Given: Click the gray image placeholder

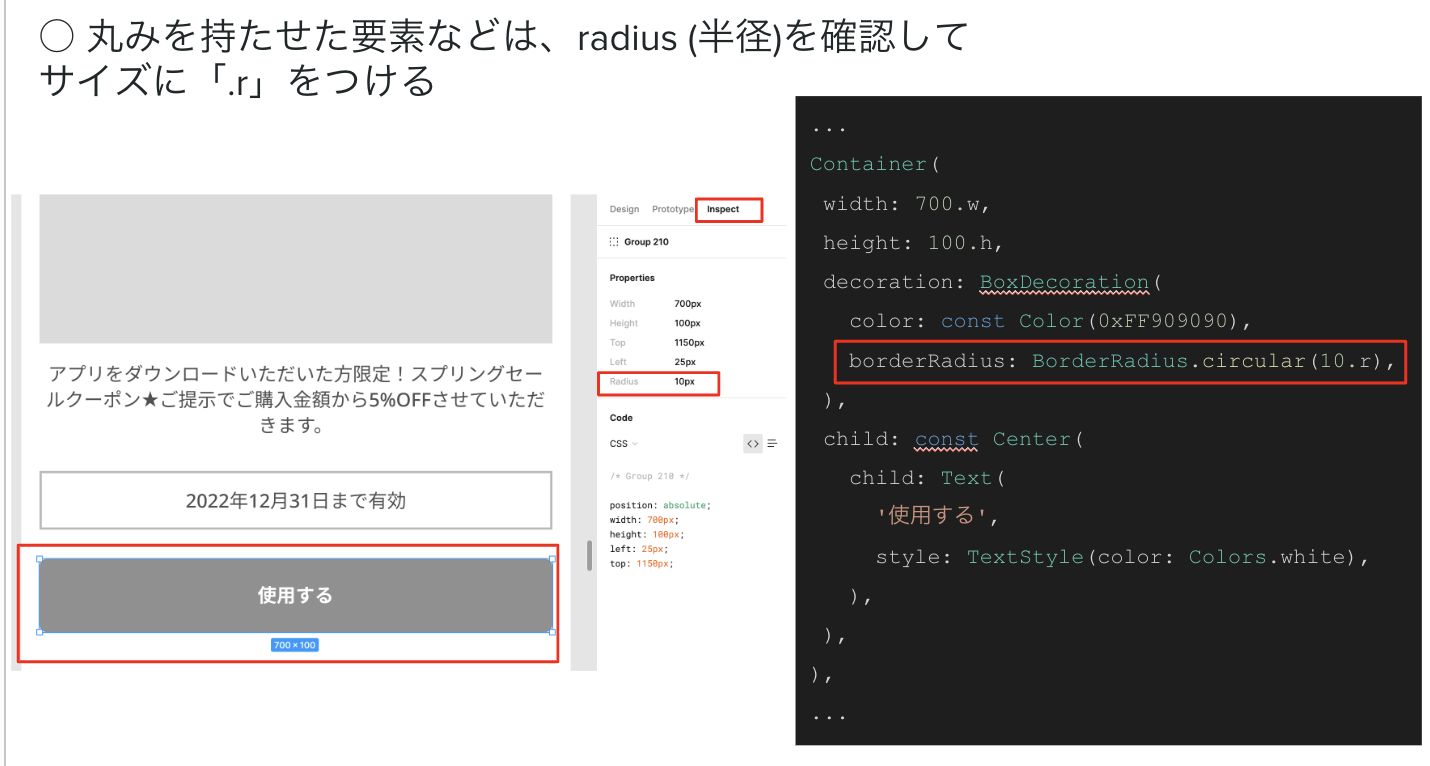Looking at the screenshot, I should [x=295, y=269].
